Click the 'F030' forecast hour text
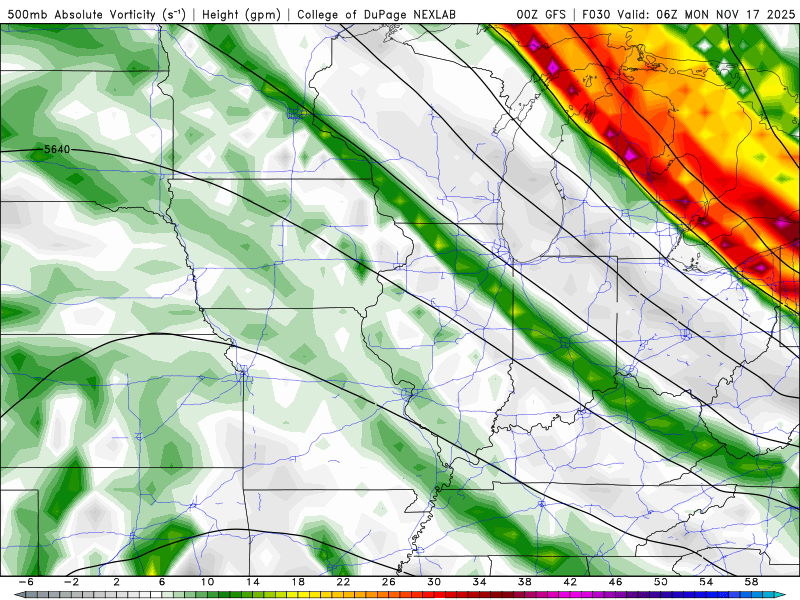The height and width of the screenshot is (600, 800). click(596, 15)
